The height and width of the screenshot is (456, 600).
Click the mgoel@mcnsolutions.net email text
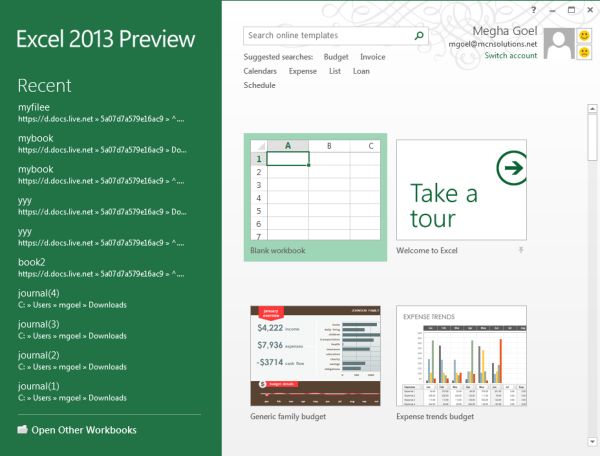493,44
